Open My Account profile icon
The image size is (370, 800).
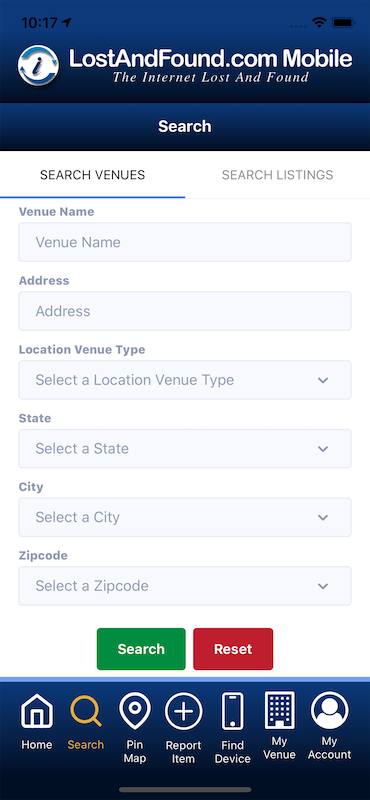click(330, 710)
